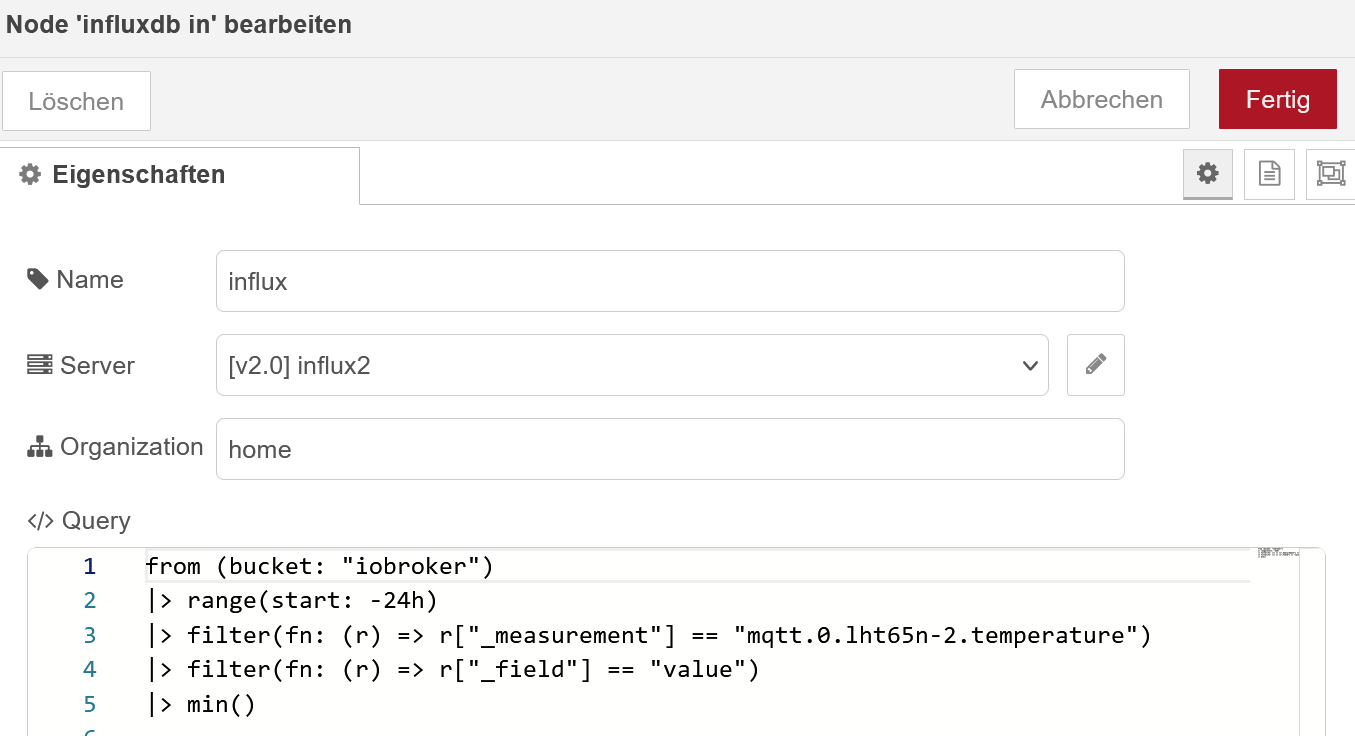Screen dimensions: 1355x736
Task: Click the server icon beside Server label
Action: 39,365
